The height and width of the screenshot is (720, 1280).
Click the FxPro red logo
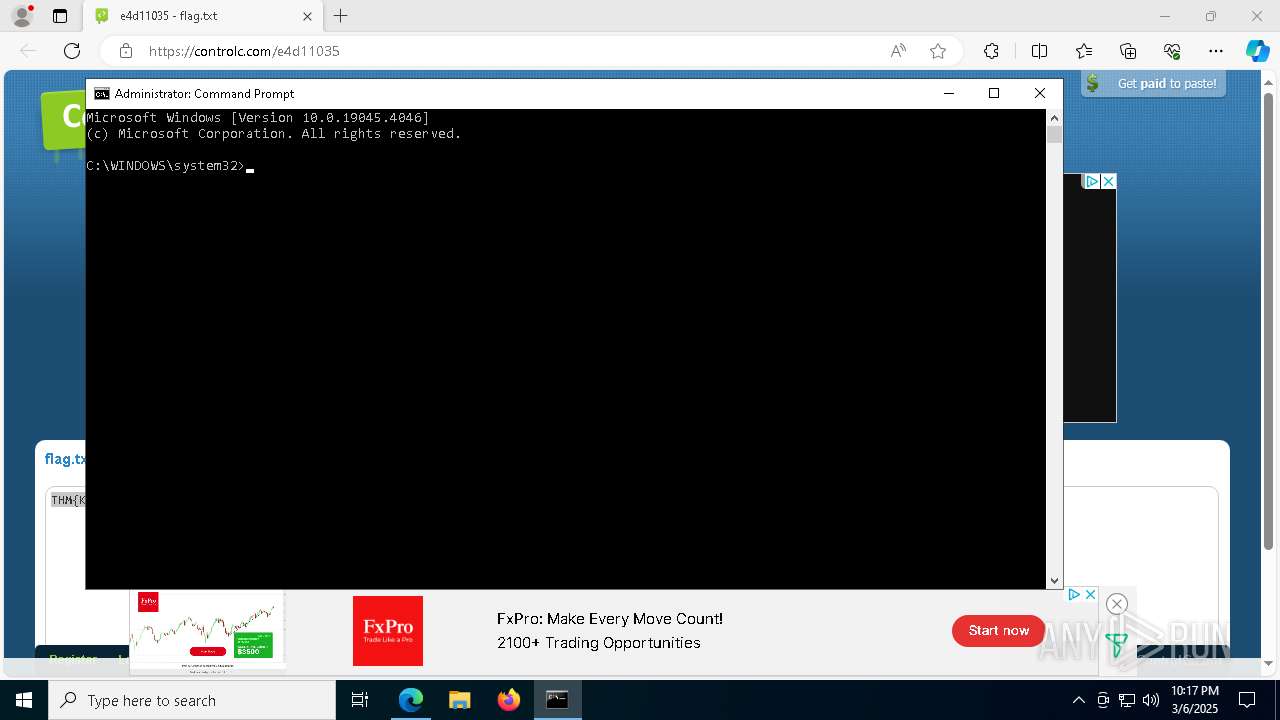tap(388, 631)
